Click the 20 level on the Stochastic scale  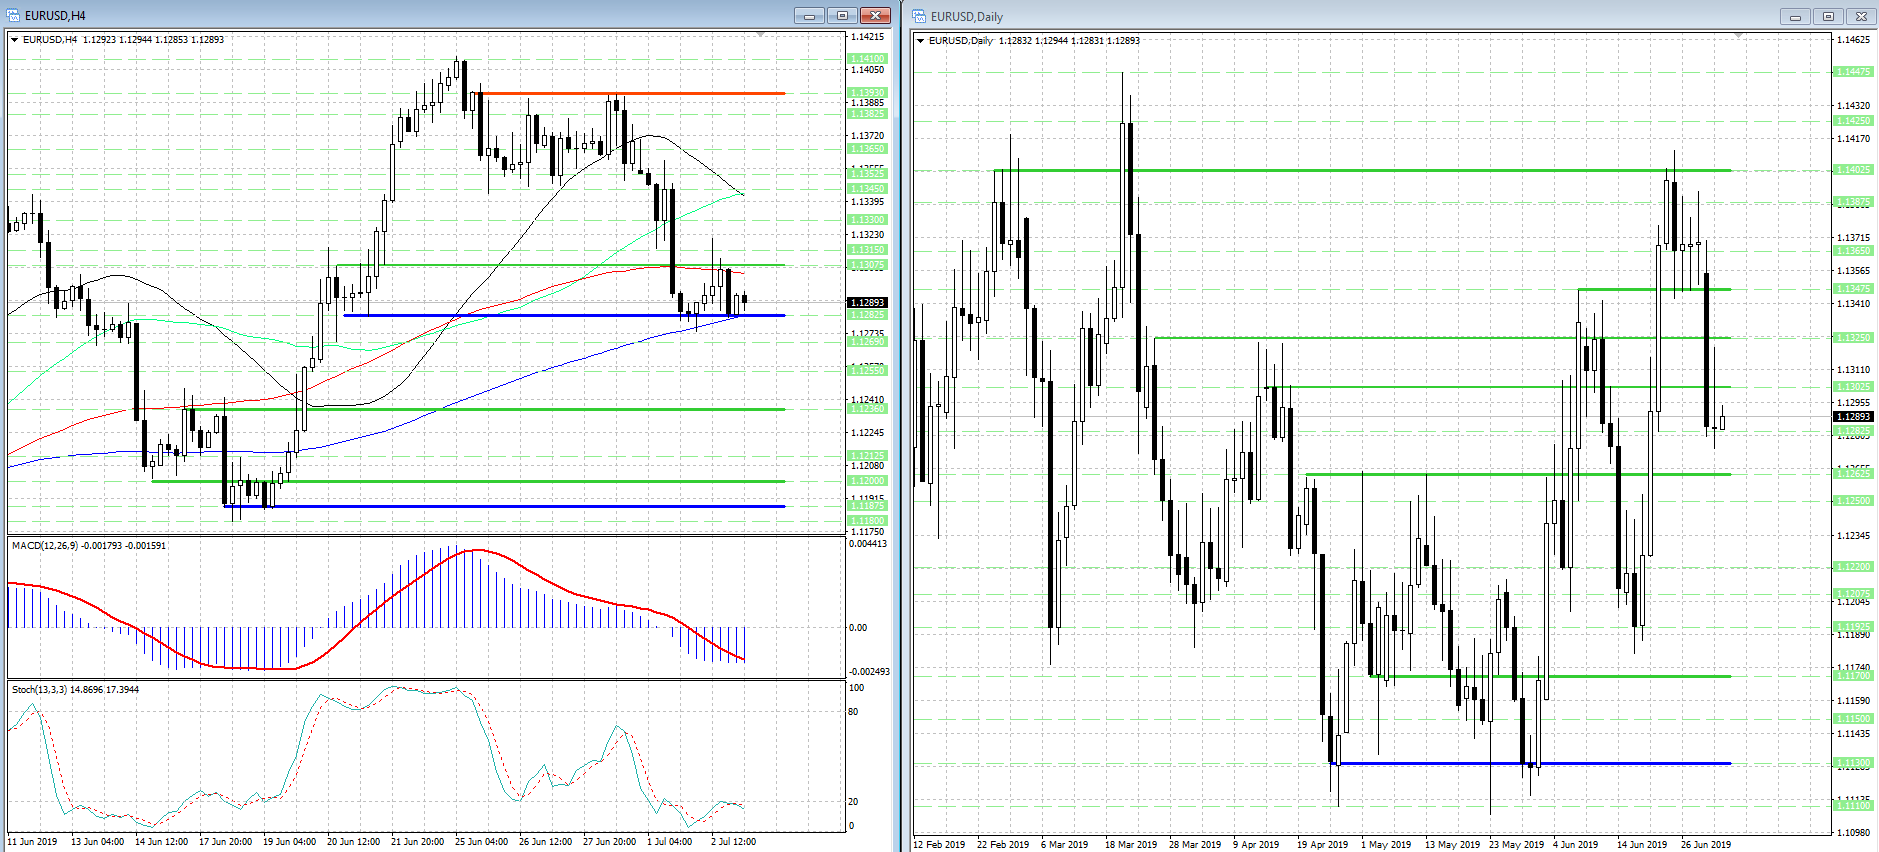pos(853,802)
